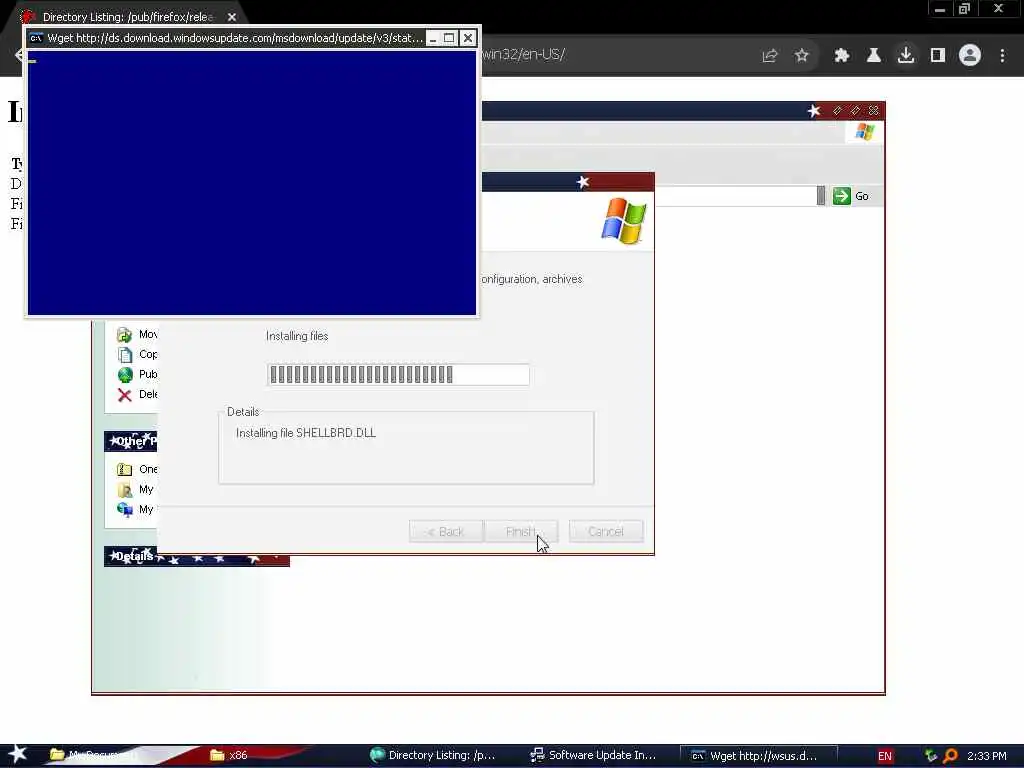This screenshot has height=768, width=1024.
Task: Close the Wget console window
Action: (468, 38)
